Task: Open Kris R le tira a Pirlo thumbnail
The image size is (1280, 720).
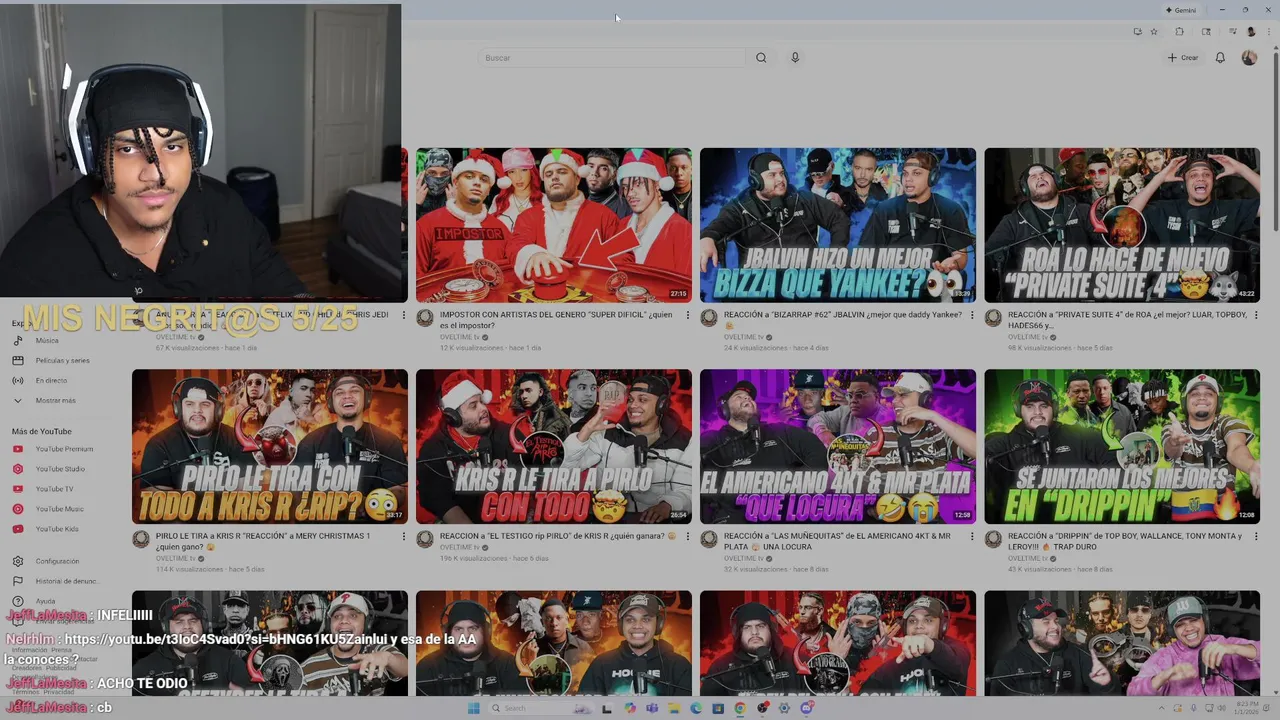Action: tap(554, 447)
